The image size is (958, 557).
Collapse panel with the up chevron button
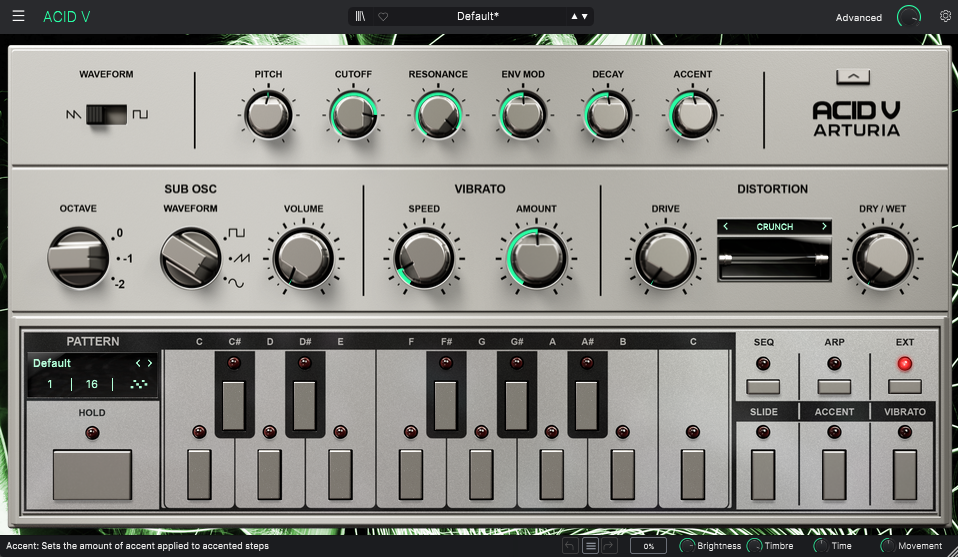coord(853,77)
